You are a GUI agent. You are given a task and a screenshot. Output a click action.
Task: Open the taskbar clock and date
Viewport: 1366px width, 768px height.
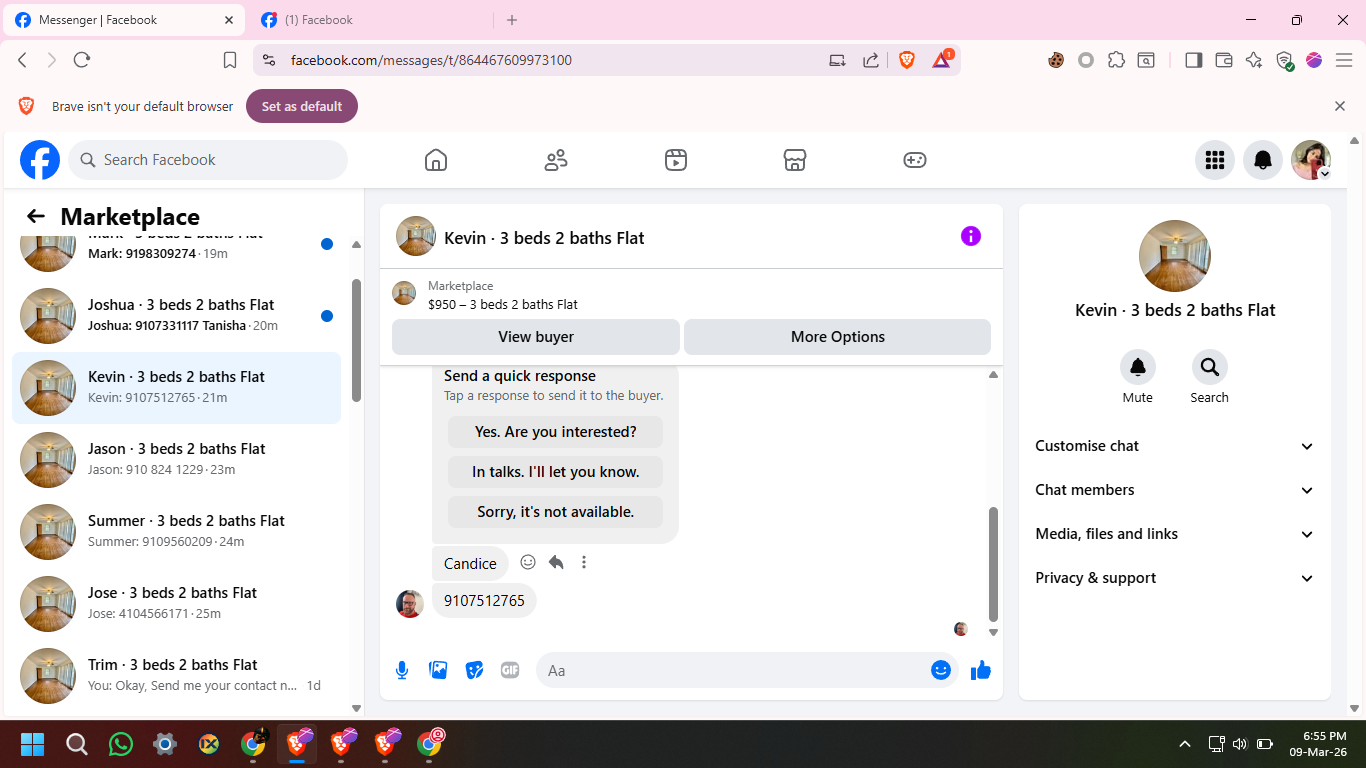click(x=1318, y=744)
